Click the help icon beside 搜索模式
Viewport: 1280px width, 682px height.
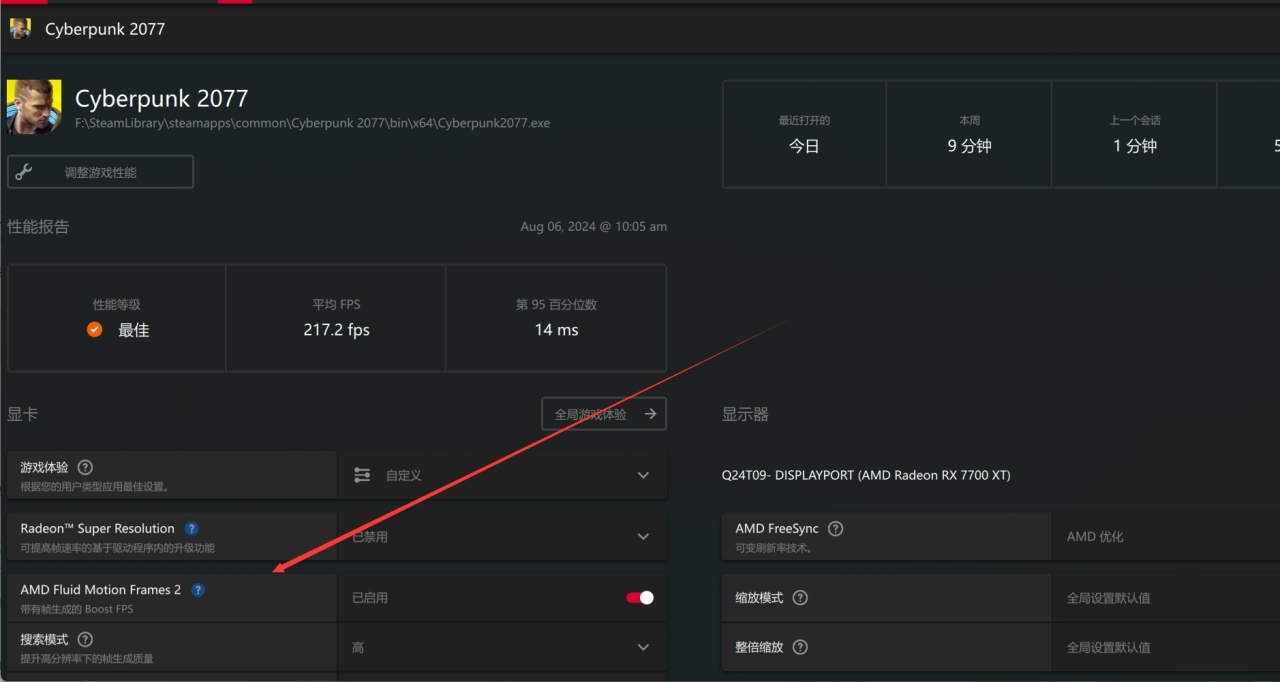point(85,639)
